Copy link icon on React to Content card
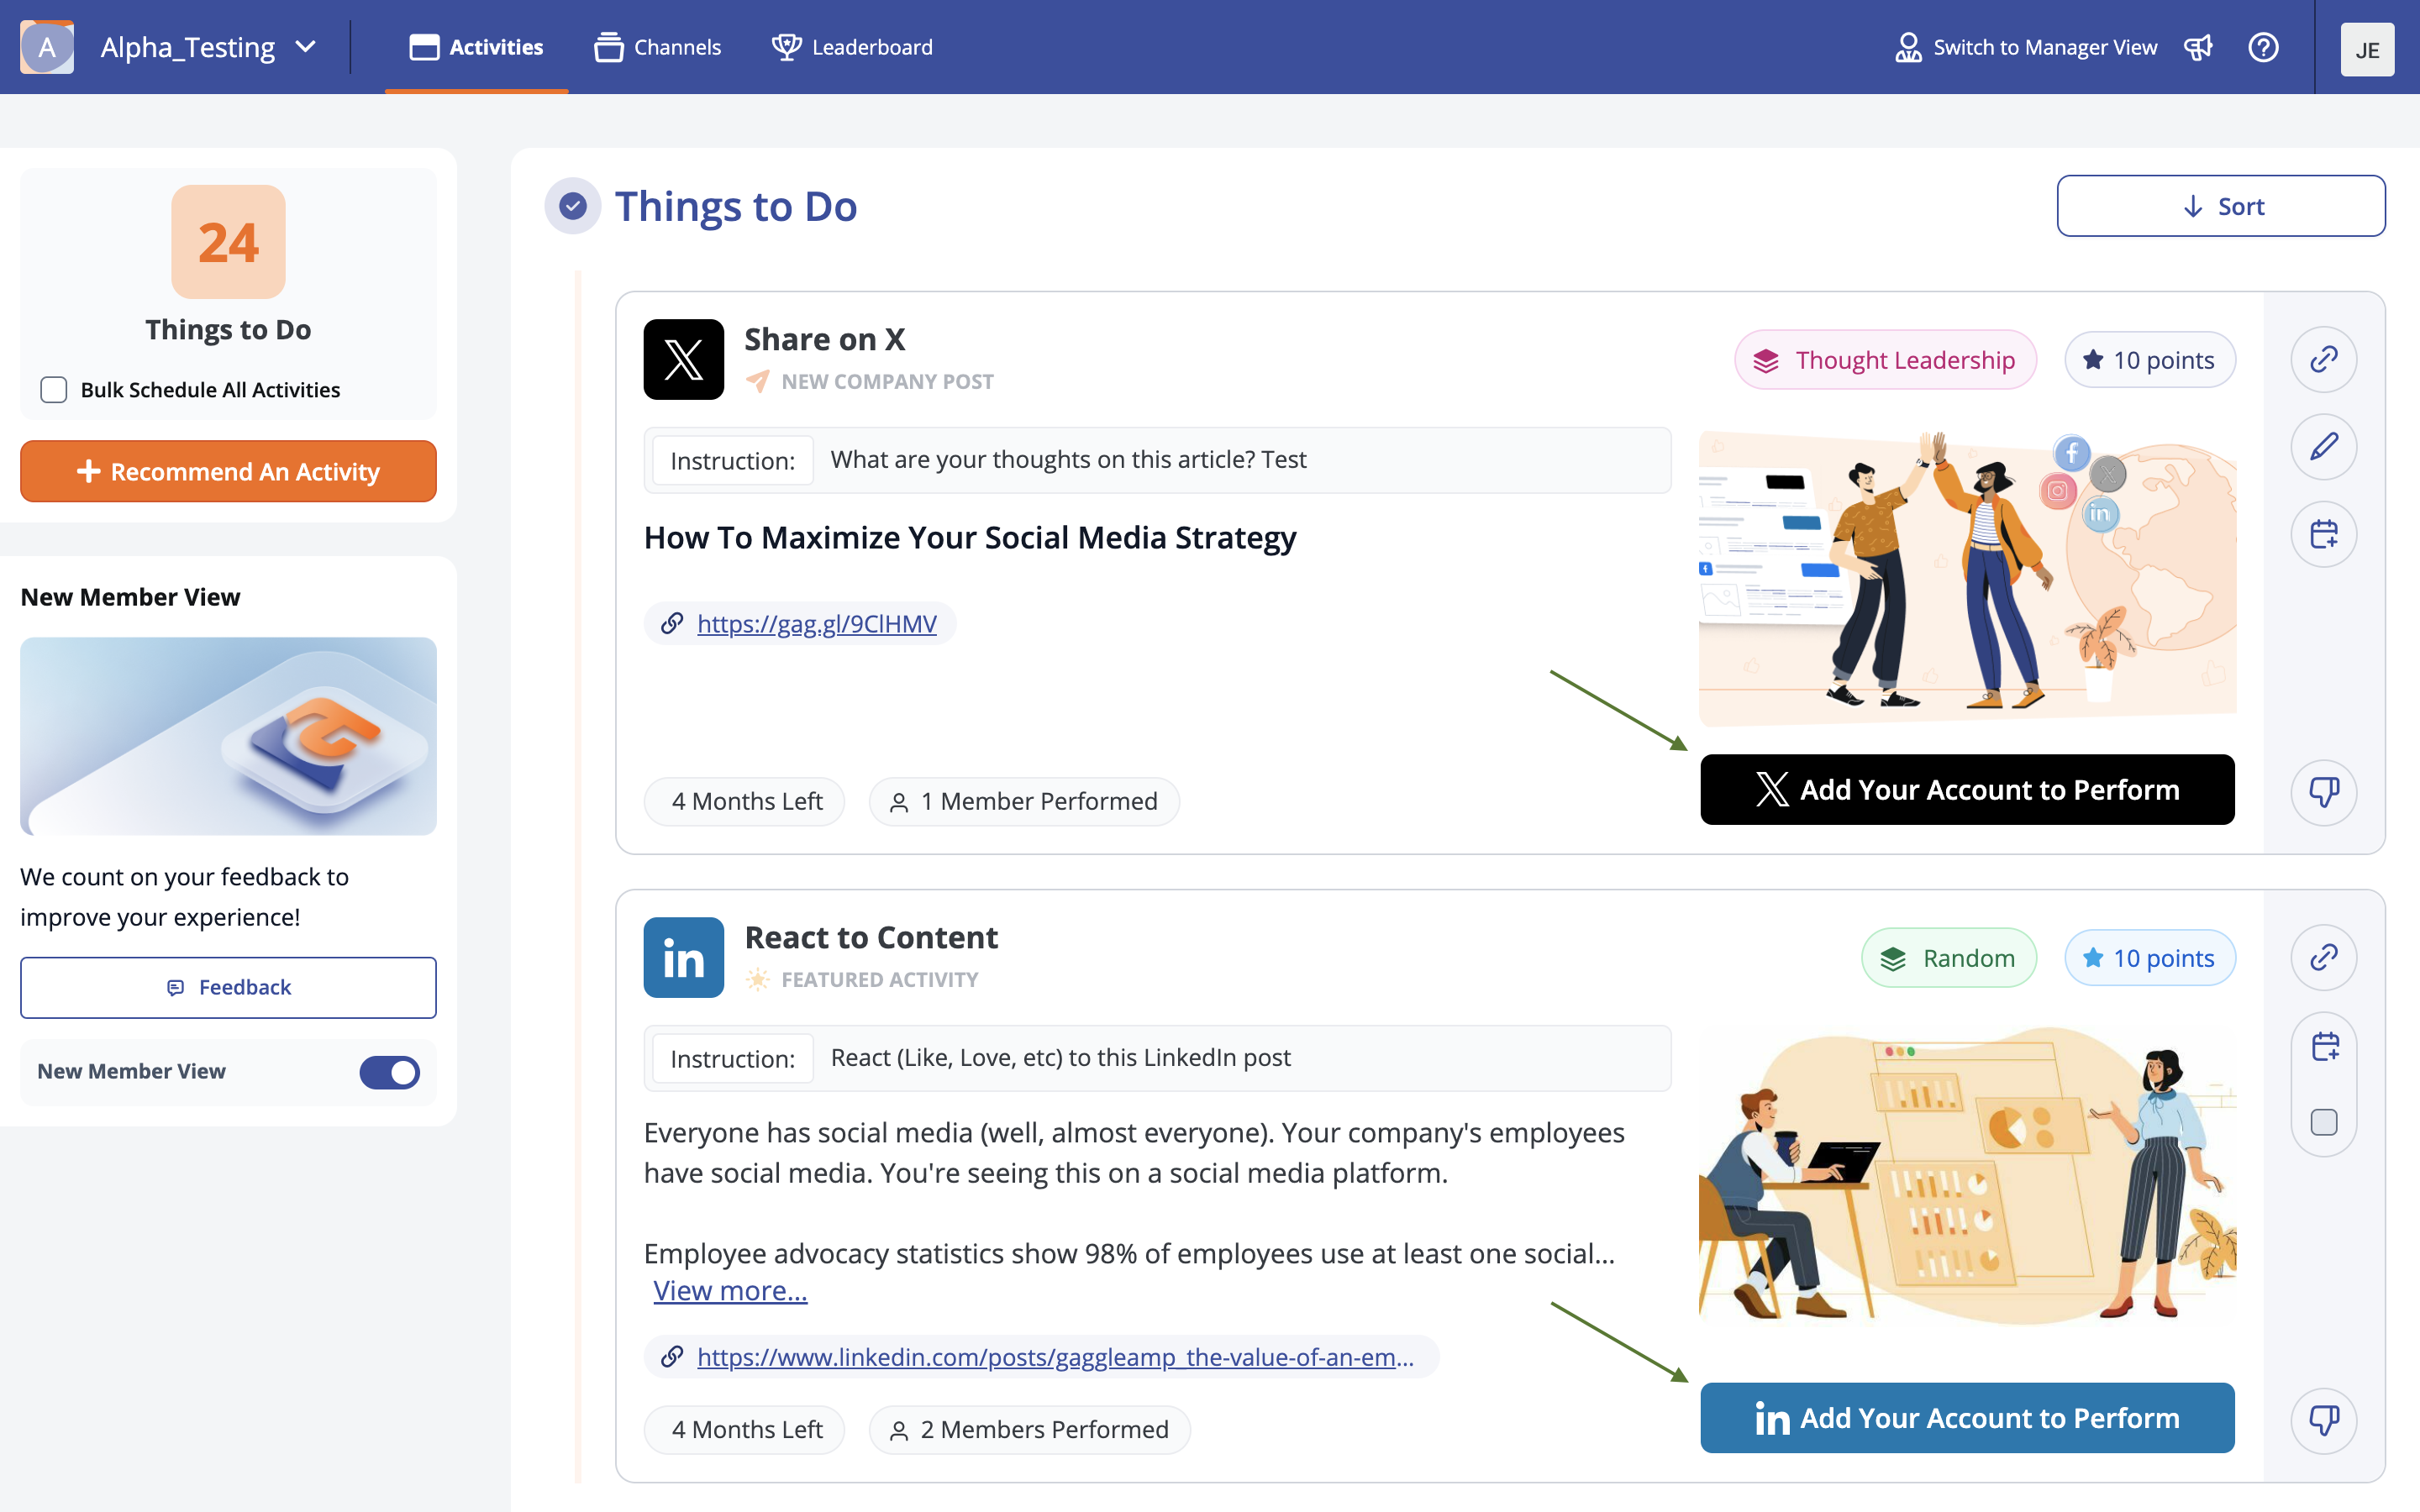 2323,957
